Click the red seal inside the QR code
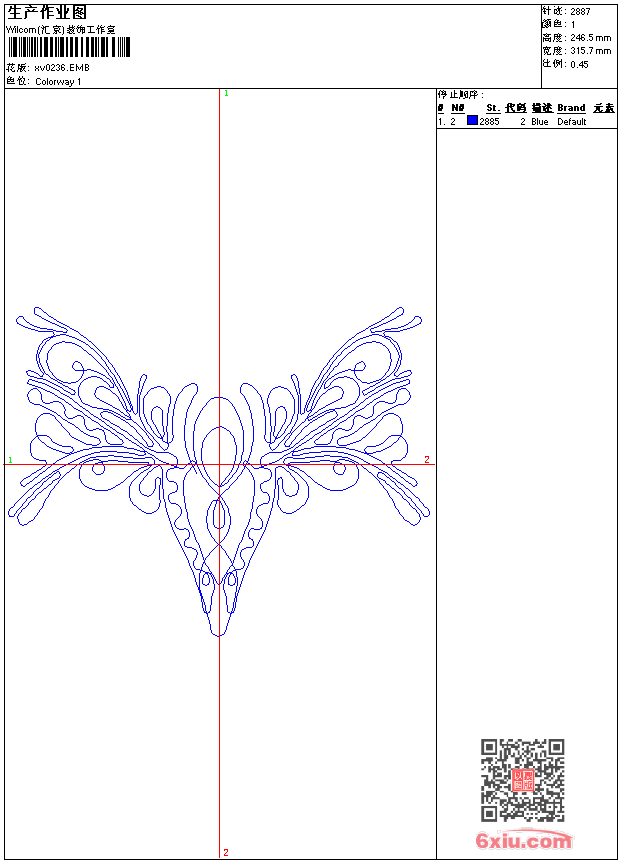 [523, 780]
